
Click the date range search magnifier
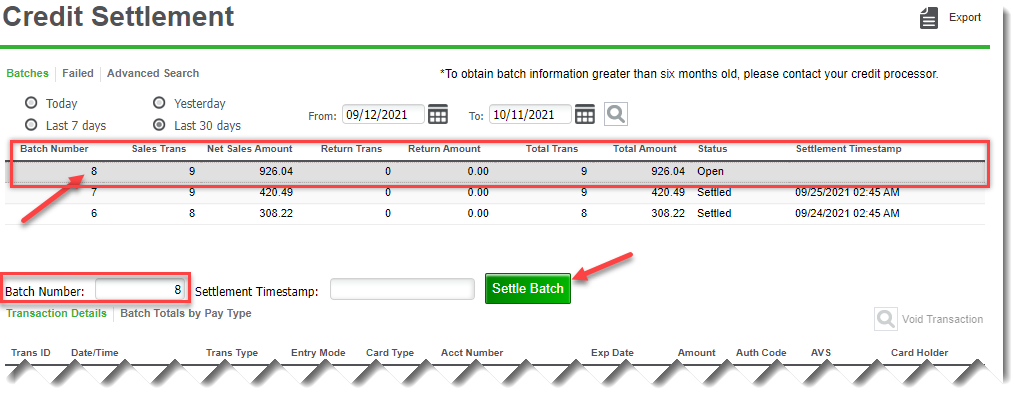click(x=616, y=114)
